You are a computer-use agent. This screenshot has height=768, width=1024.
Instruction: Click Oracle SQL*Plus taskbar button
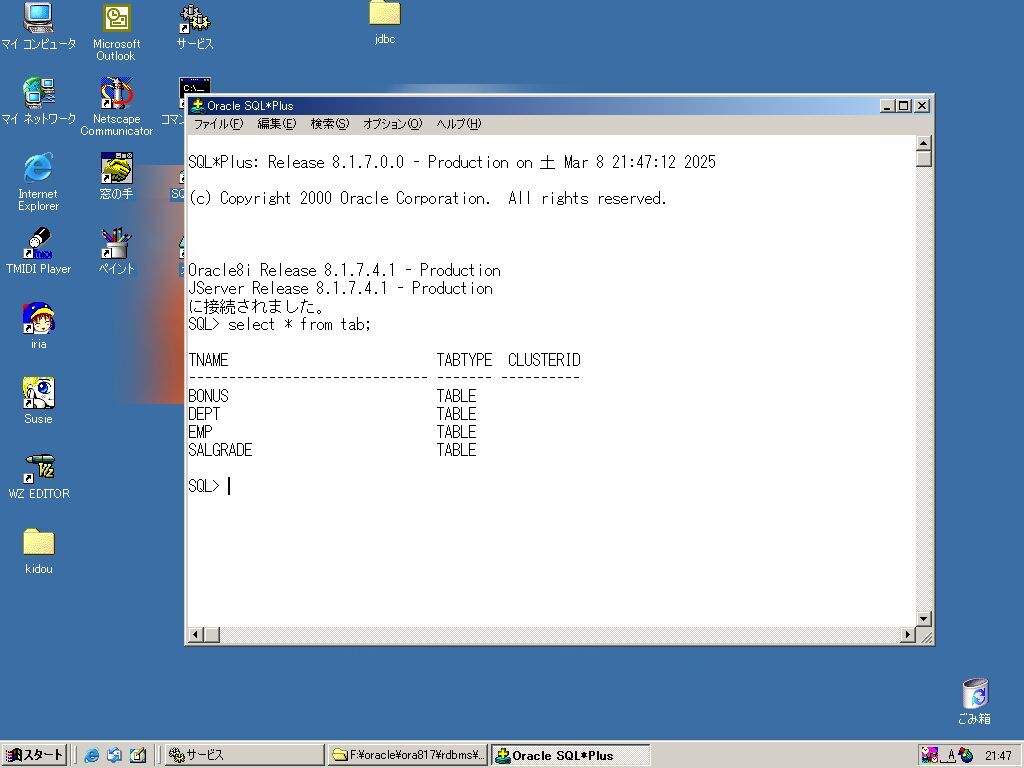click(x=570, y=755)
